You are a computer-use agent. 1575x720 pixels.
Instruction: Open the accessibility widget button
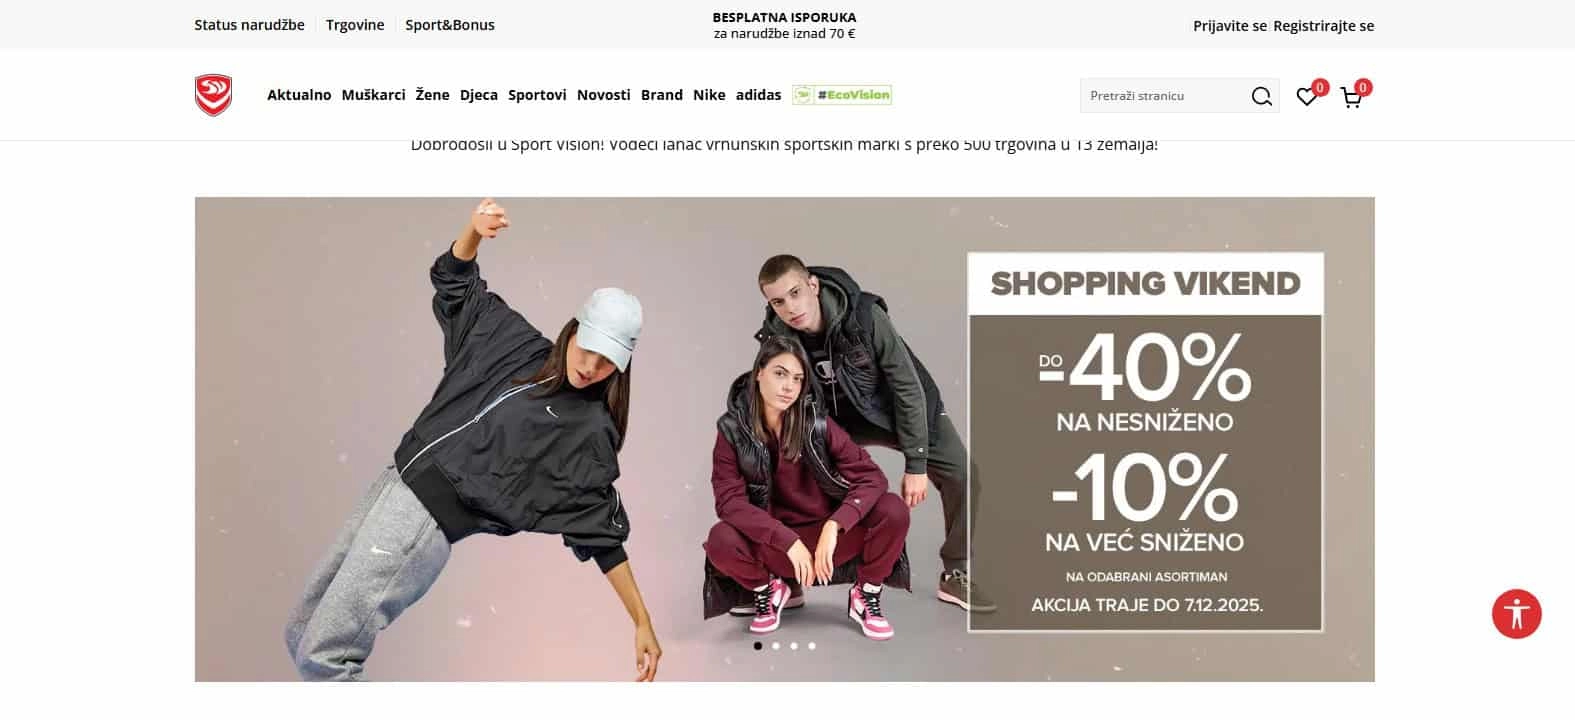(x=1516, y=614)
